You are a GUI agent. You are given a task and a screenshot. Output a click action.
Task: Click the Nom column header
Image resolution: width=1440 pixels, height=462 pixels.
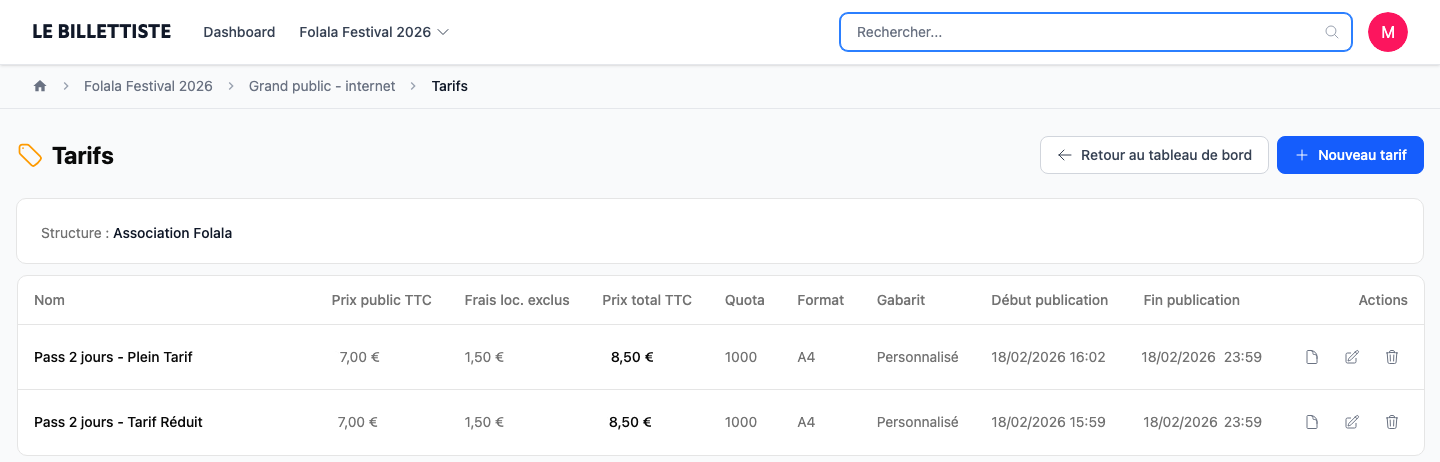tap(49, 300)
